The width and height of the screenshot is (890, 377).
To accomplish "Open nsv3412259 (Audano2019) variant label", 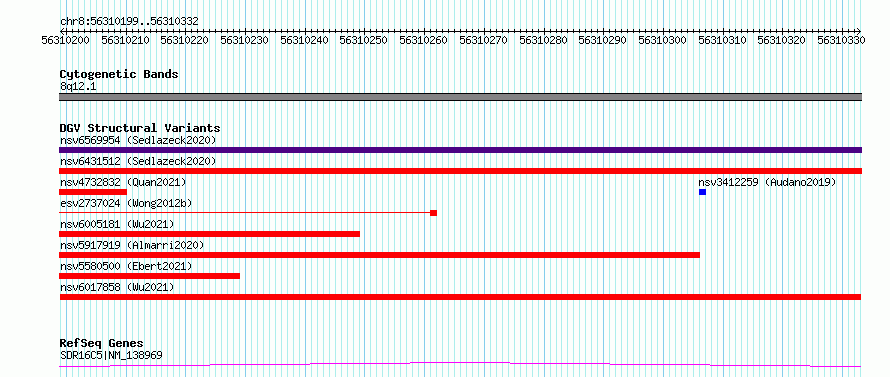I will pyautogui.click(x=767, y=182).
